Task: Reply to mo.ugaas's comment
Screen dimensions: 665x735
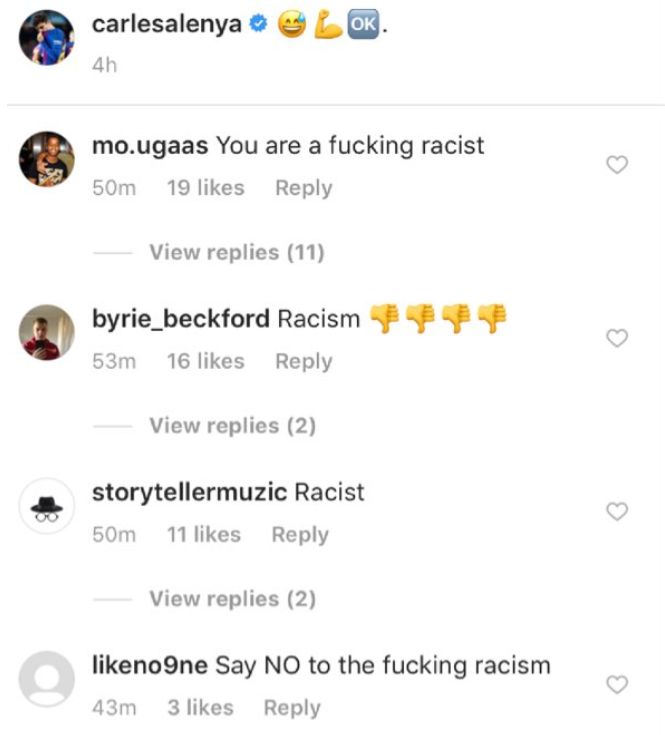Action: (x=304, y=188)
